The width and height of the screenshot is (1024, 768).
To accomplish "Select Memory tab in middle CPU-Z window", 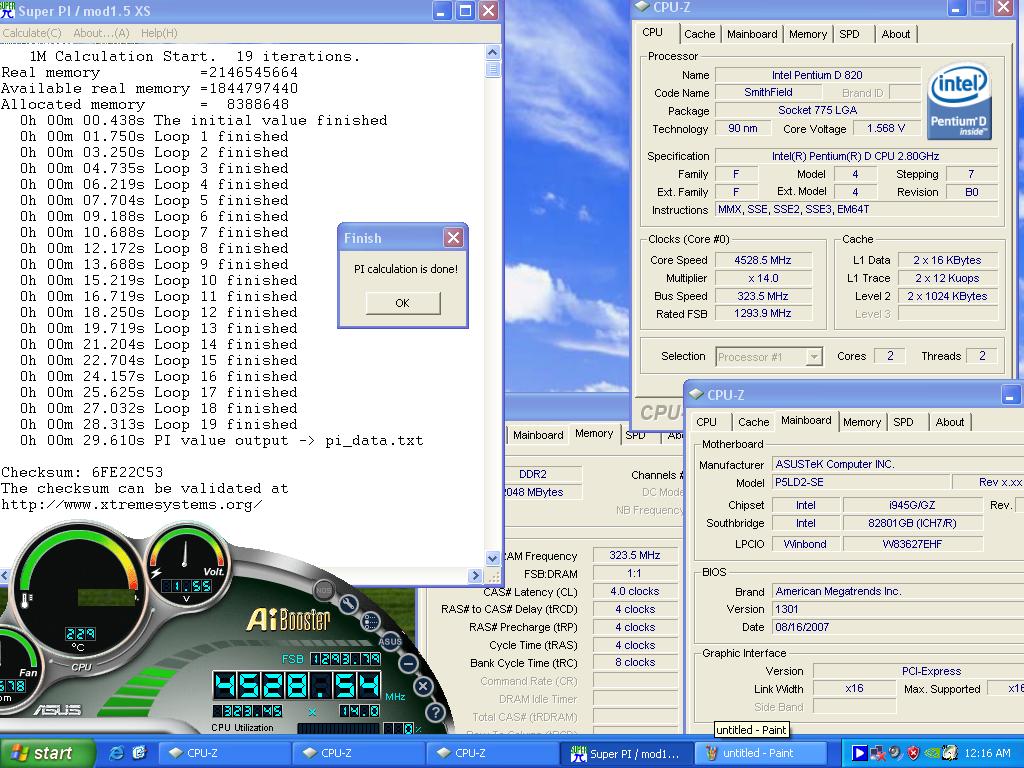I will (x=594, y=434).
